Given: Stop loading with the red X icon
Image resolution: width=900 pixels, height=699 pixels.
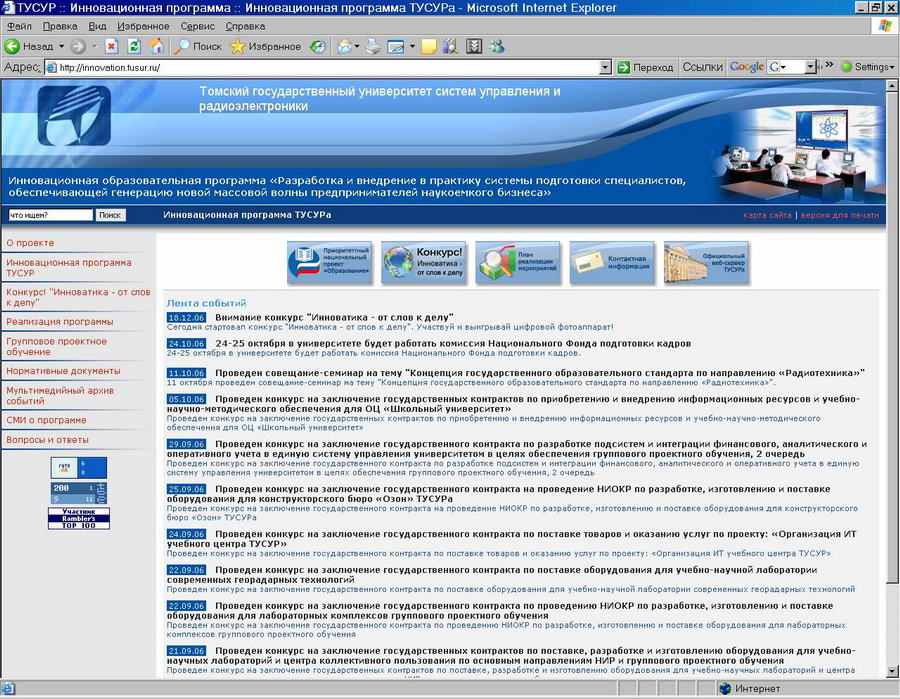Looking at the screenshot, I should (111, 46).
